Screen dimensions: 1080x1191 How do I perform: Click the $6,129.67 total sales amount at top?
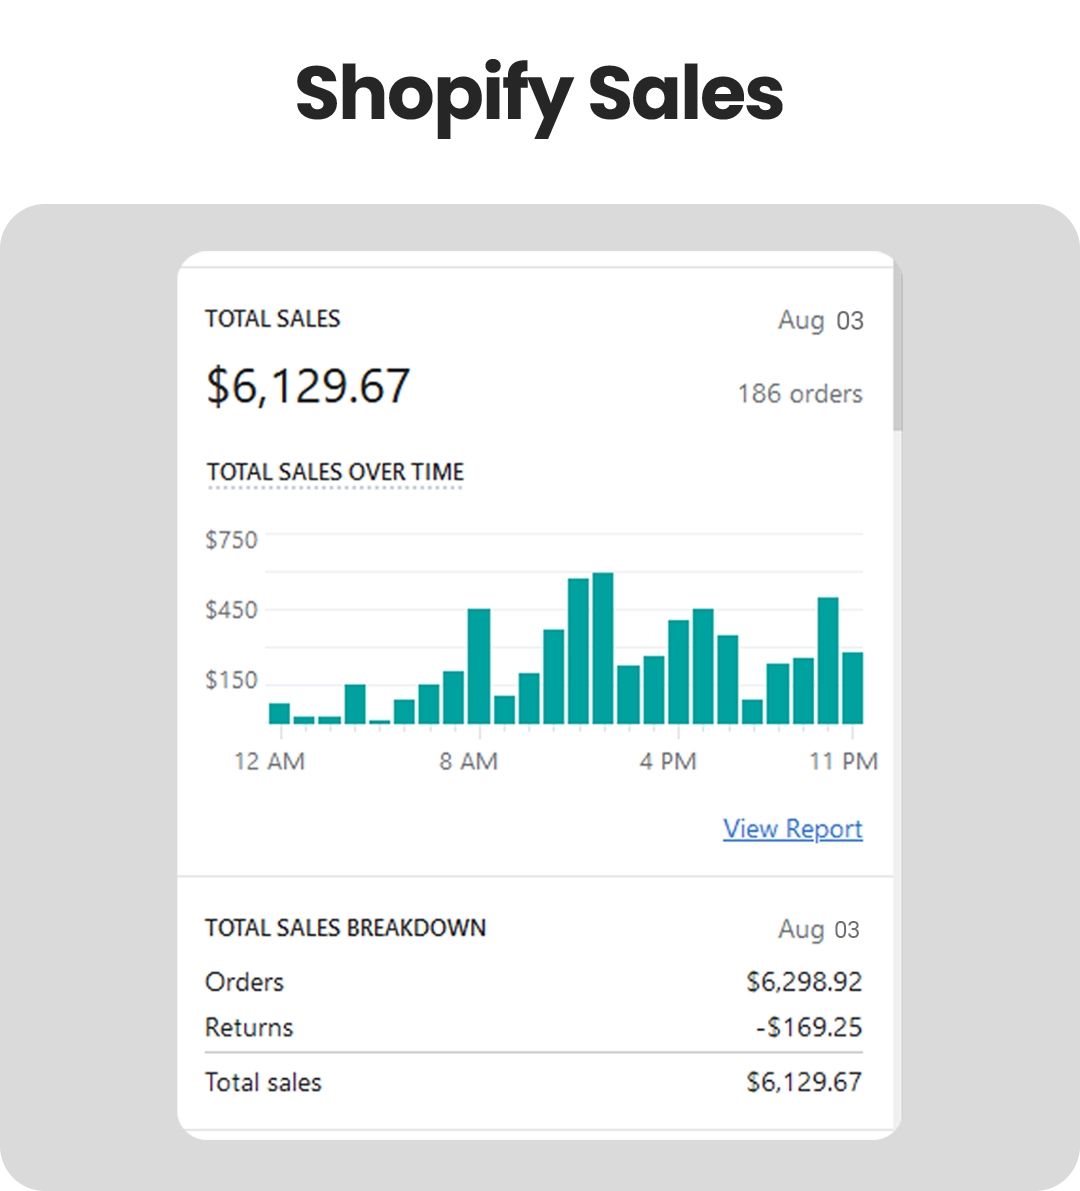point(308,386)
